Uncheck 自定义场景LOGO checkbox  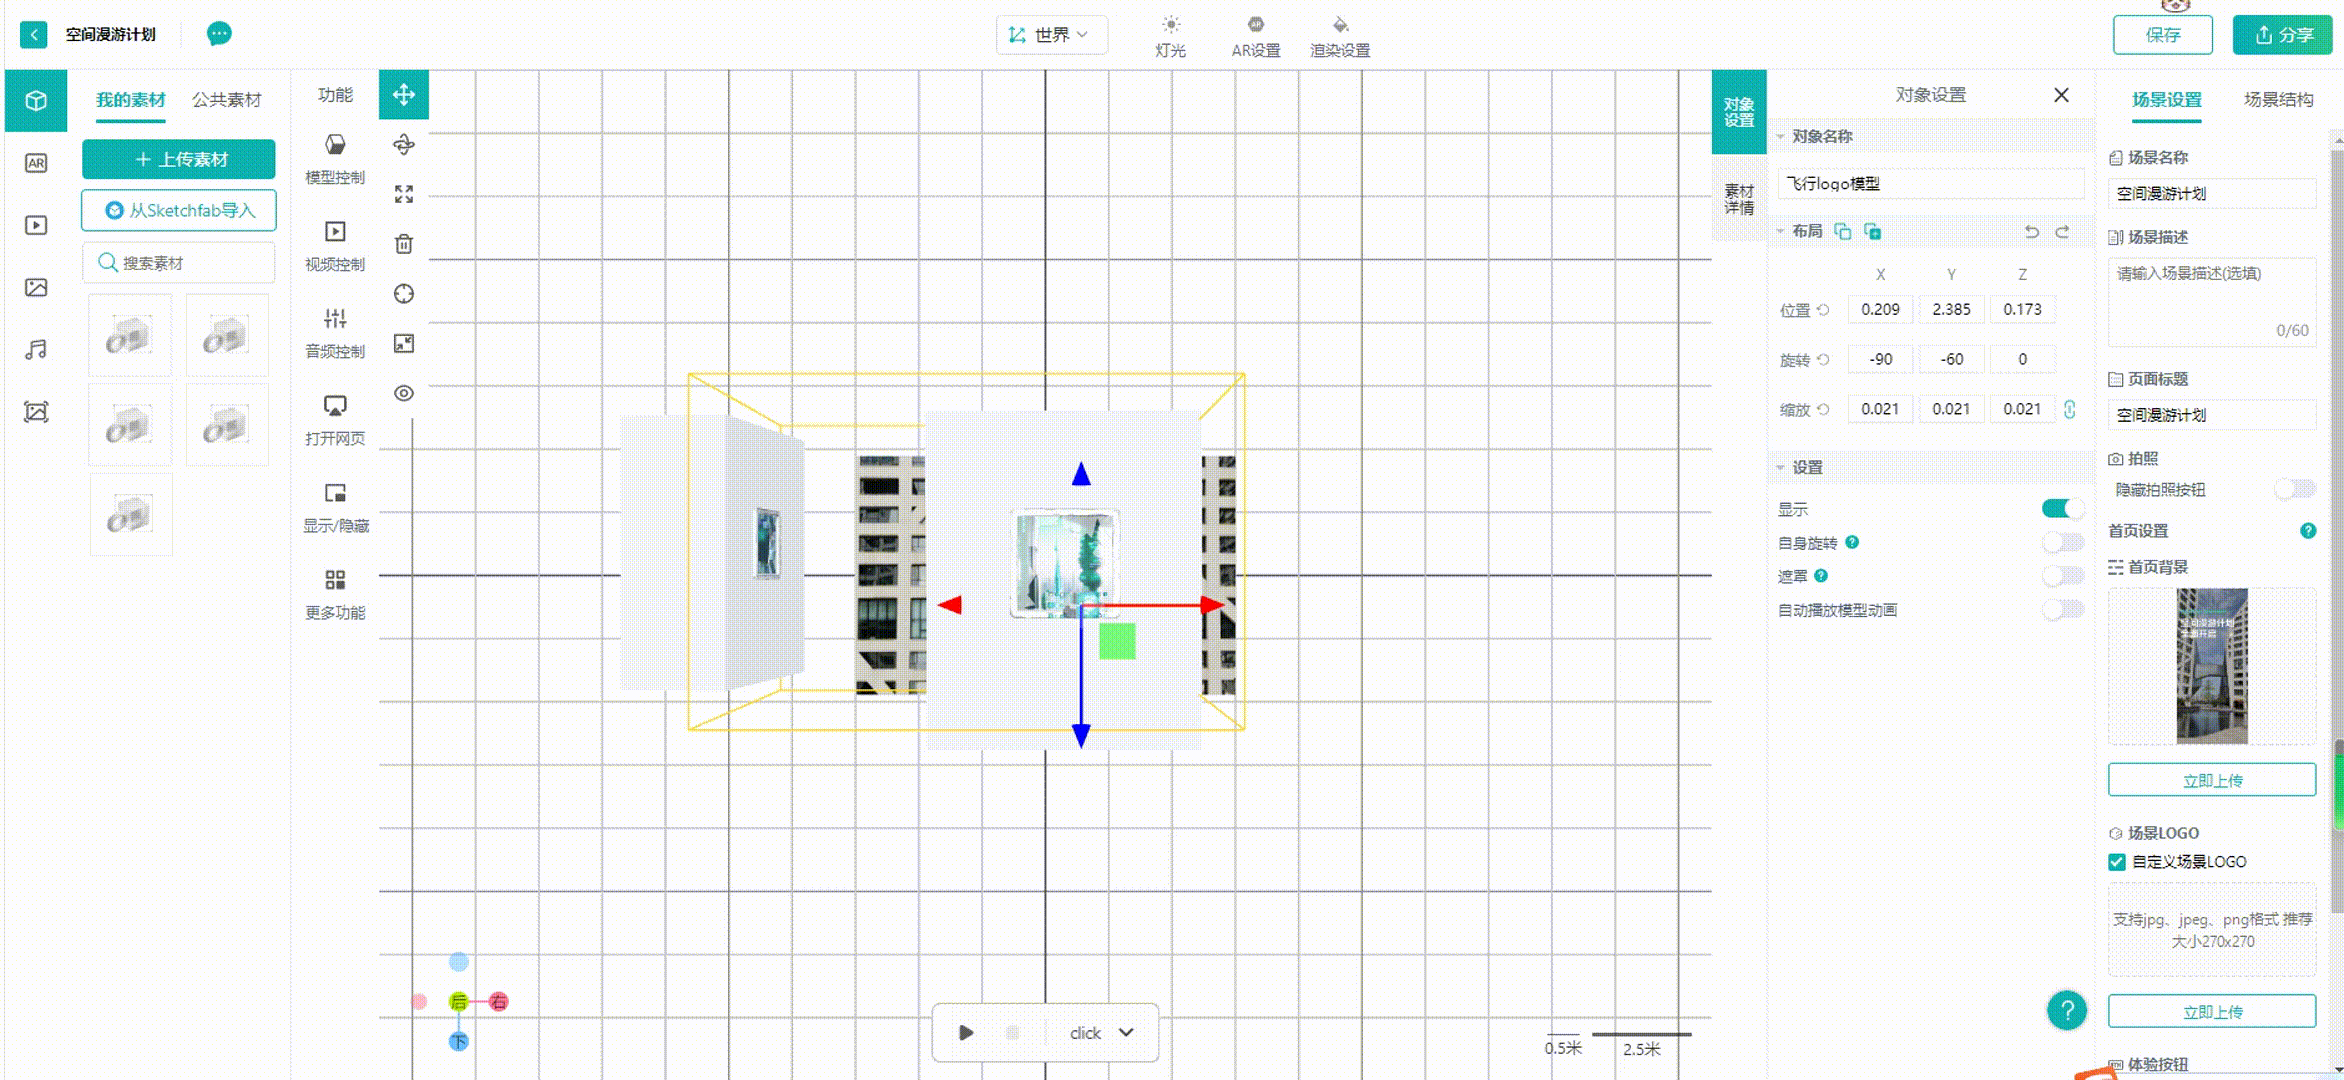point(2117,862)
